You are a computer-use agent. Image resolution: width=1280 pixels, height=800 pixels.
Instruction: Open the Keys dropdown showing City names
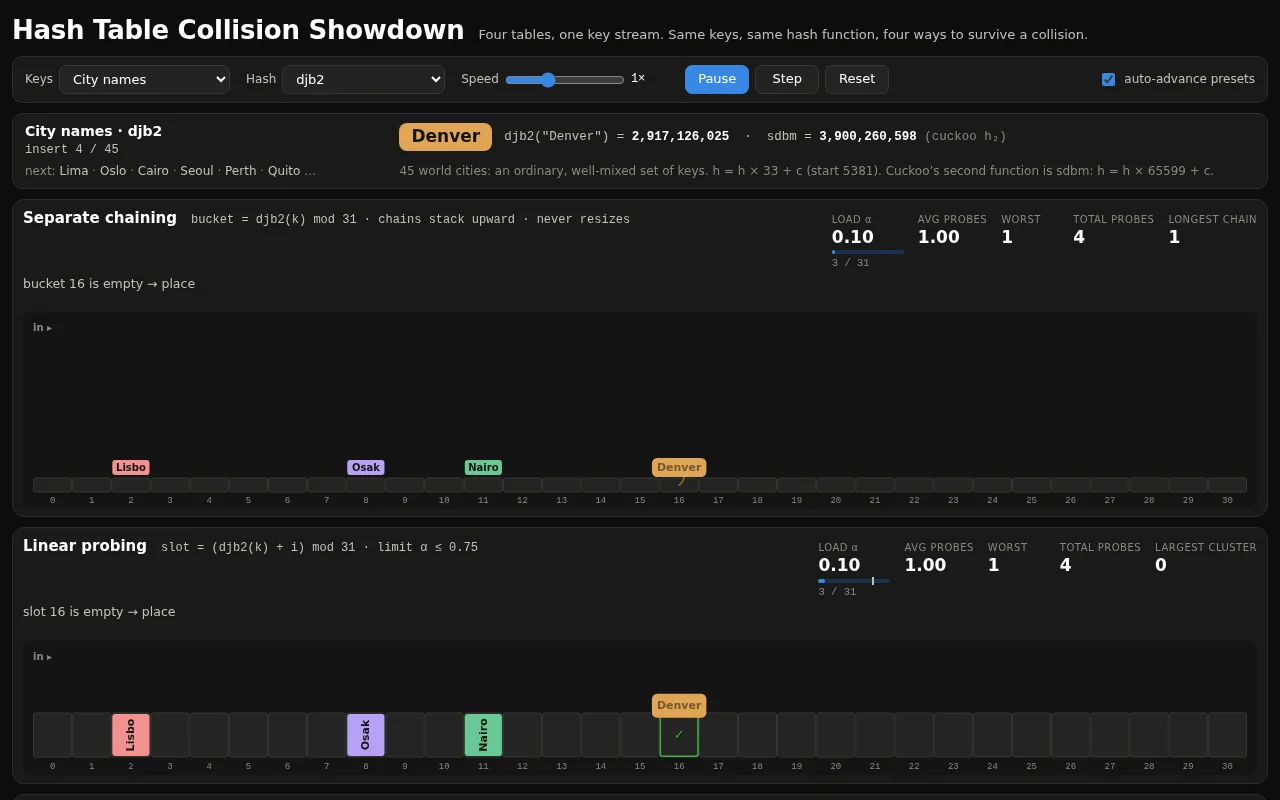click(144, 79)
